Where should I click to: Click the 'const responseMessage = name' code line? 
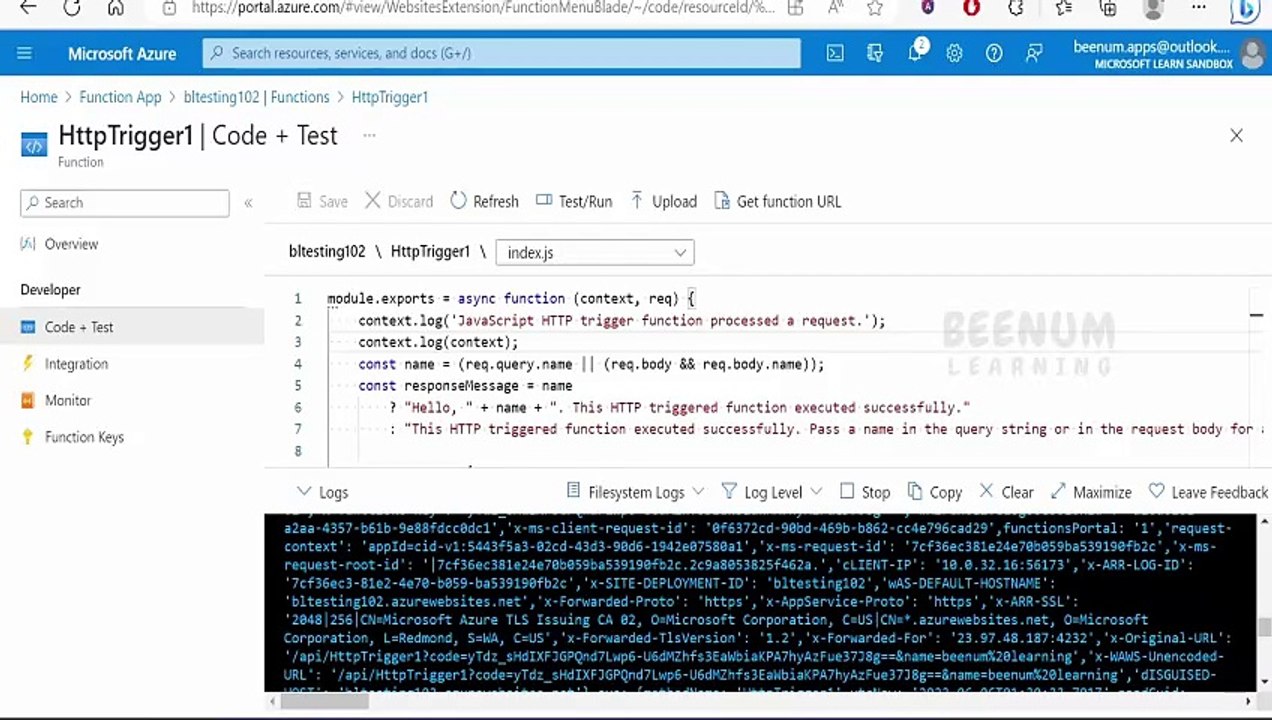(465, 386)
